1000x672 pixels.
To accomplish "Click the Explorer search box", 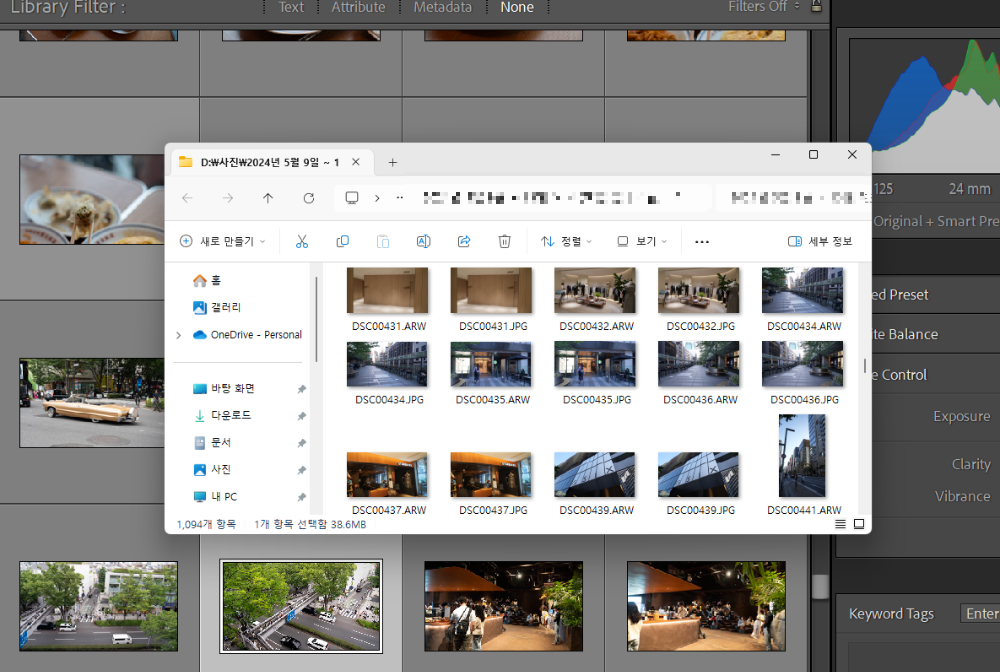I will pos(794,198).
